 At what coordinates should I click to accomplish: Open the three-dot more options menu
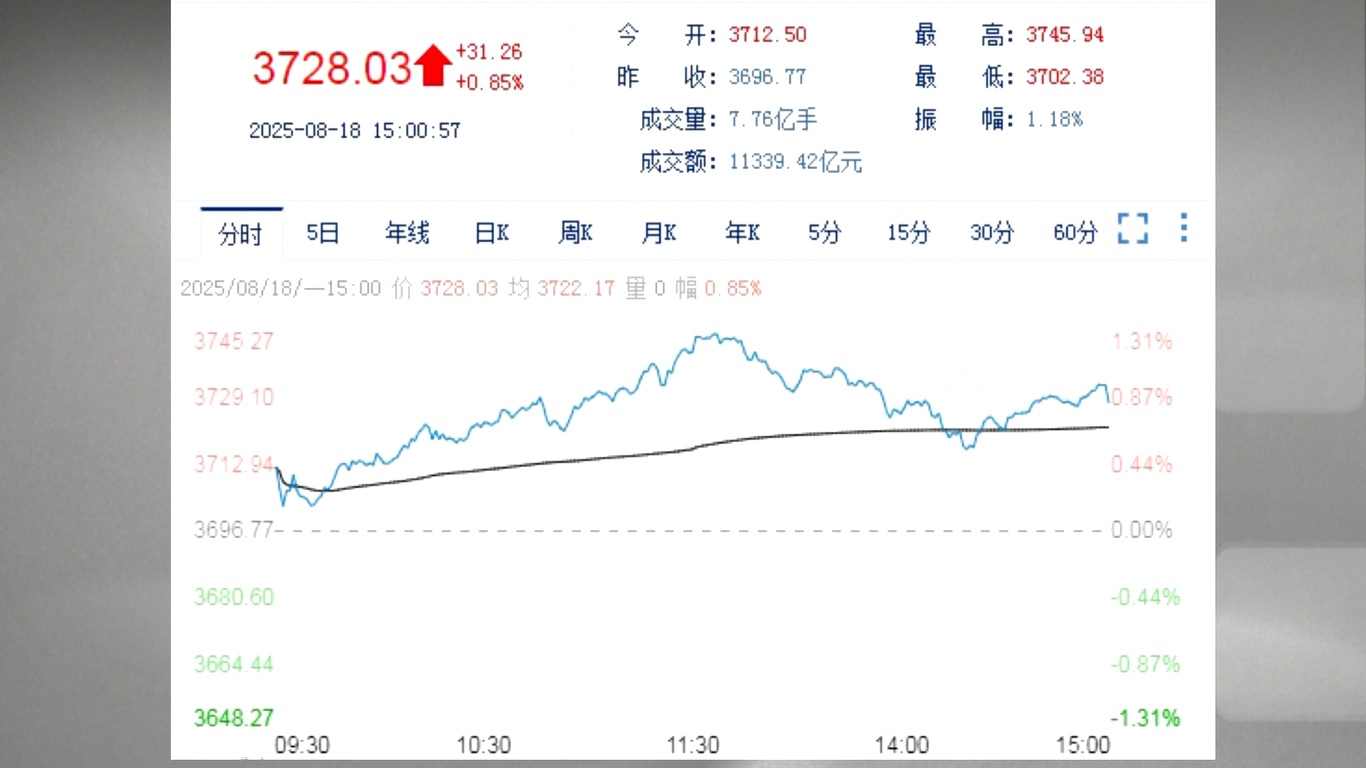click(1183, 230)
